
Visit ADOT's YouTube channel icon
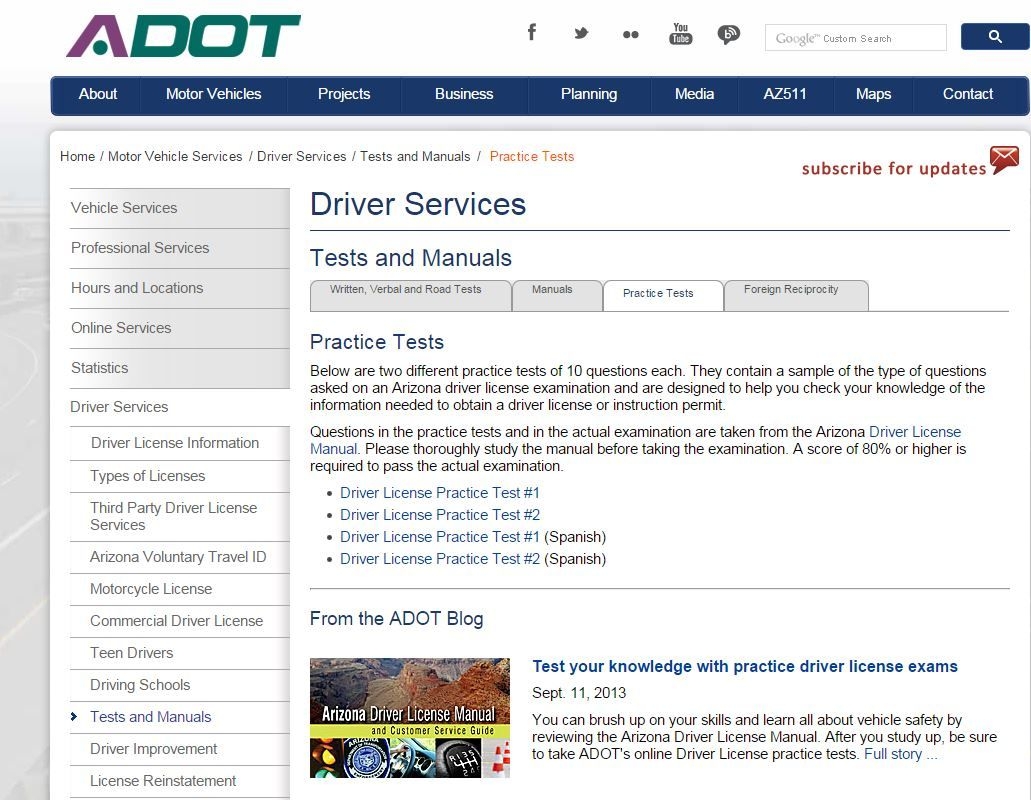tap(681, 33)
